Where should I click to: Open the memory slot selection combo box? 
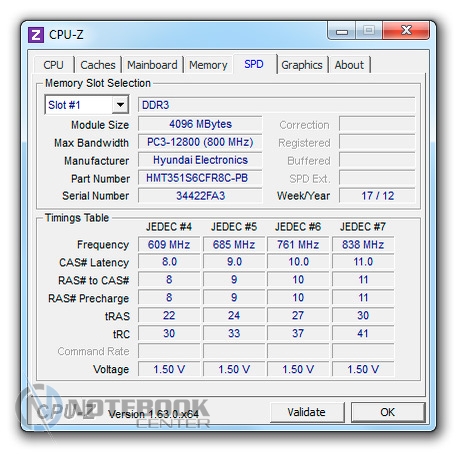pyautogui.click(x=87, y=105)
